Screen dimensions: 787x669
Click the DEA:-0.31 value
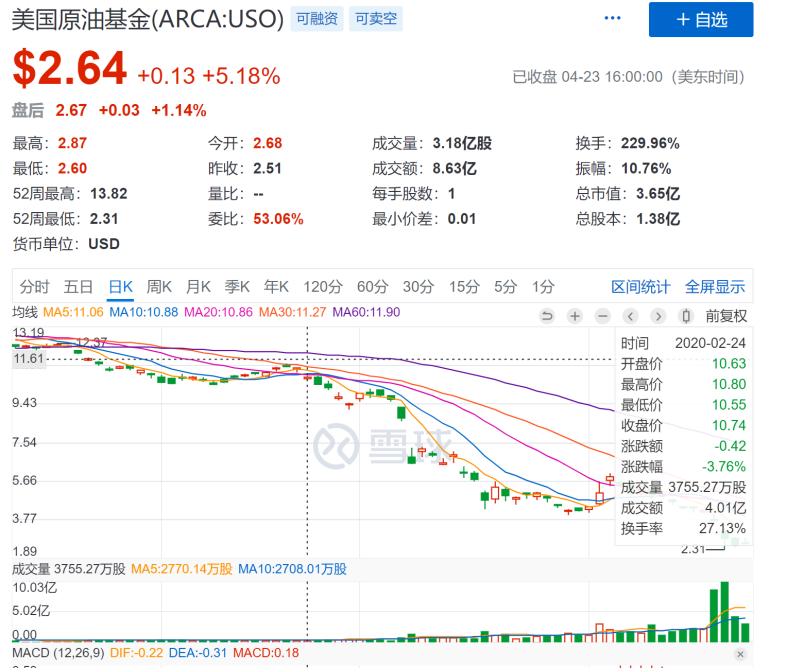tap(198, 653)
